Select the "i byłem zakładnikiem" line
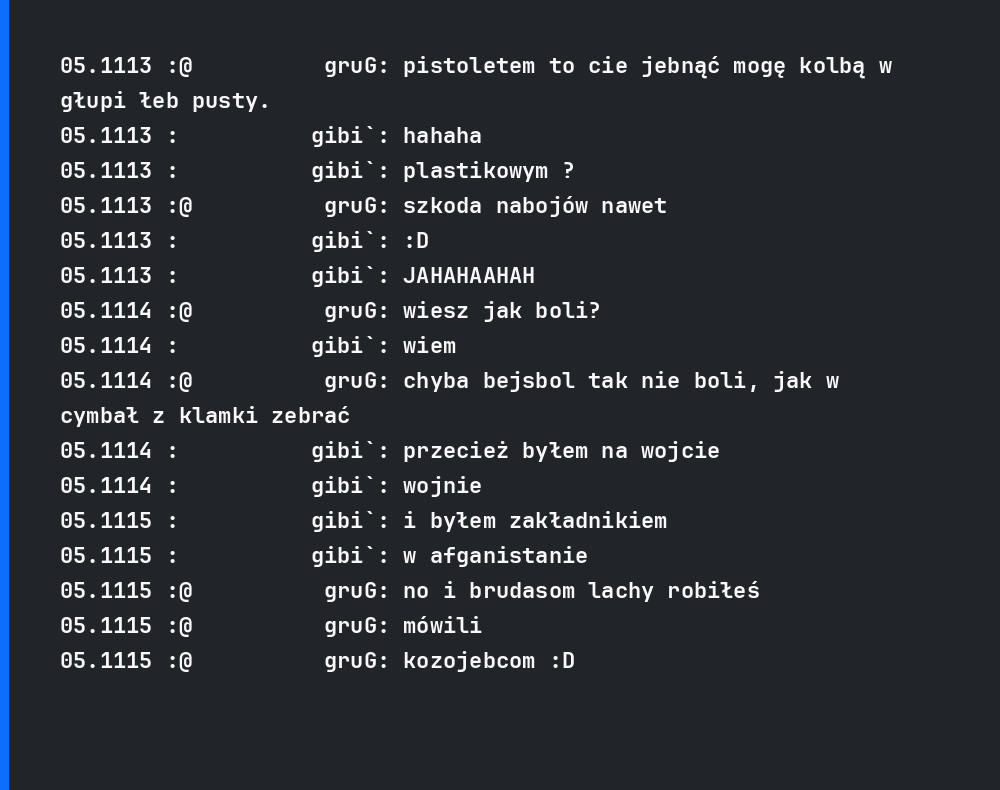The width and height of the screenshot is (1000, 790). 534,521
